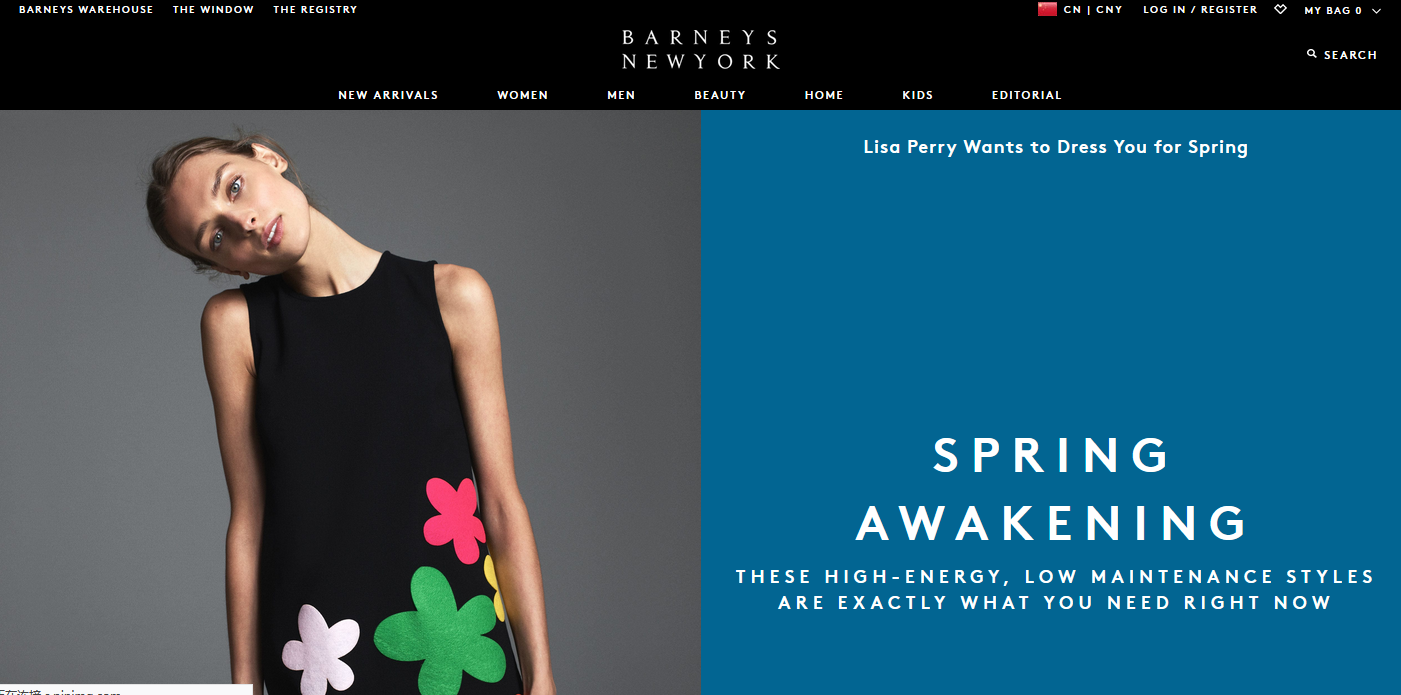This screenshot has height=695, width=1401.
Task: Click the search magnifier icon
Action: [1312, 54]
